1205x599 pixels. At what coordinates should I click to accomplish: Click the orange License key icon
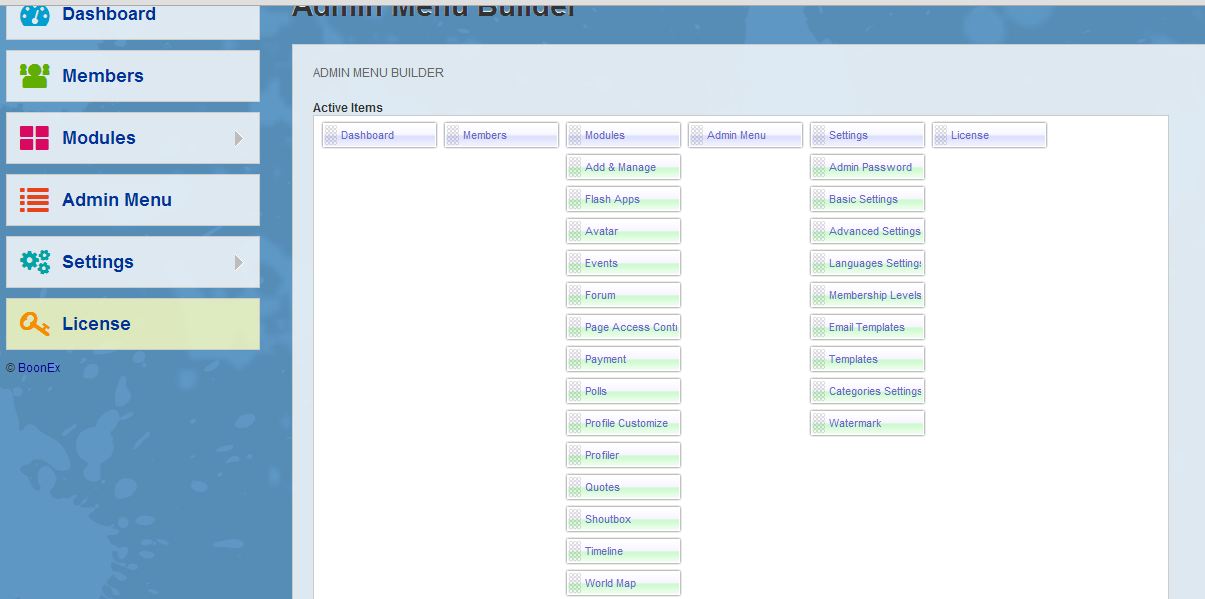point(34,324)
